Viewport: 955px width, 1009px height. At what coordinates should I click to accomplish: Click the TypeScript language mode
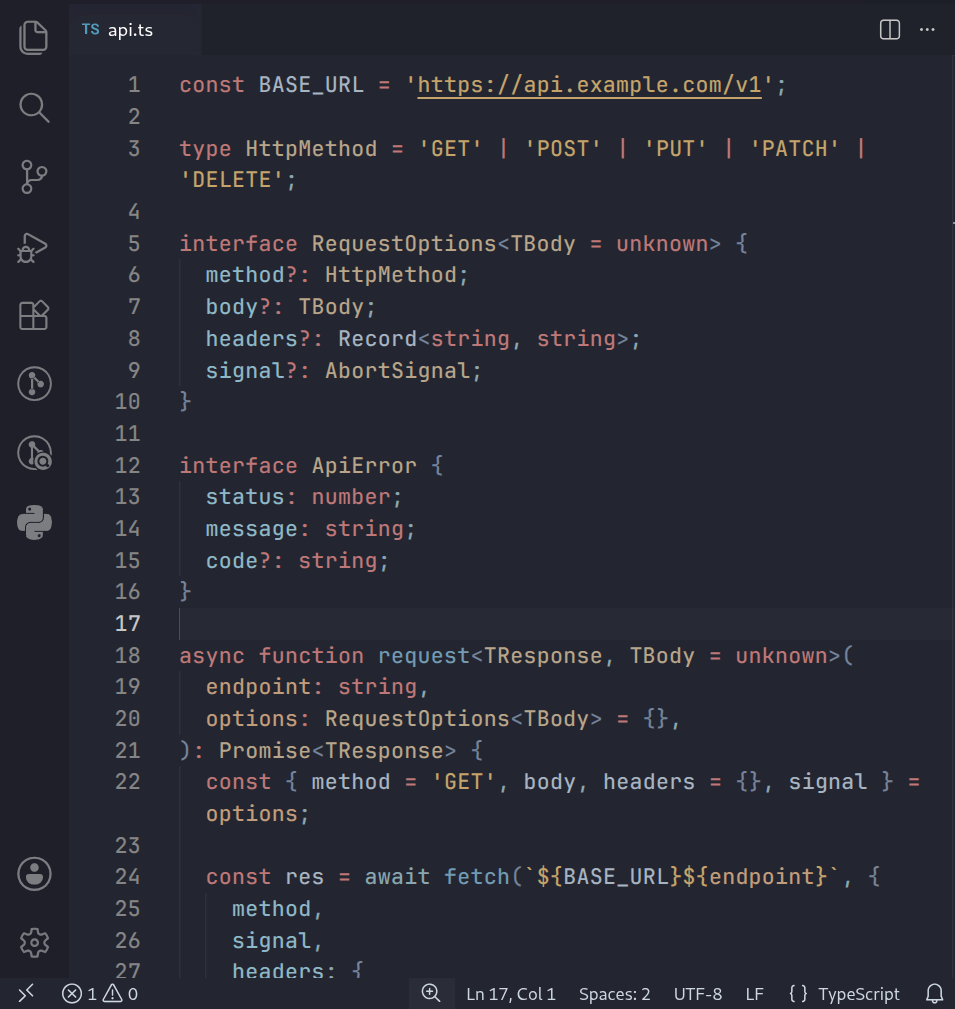[x=858, y=994]
